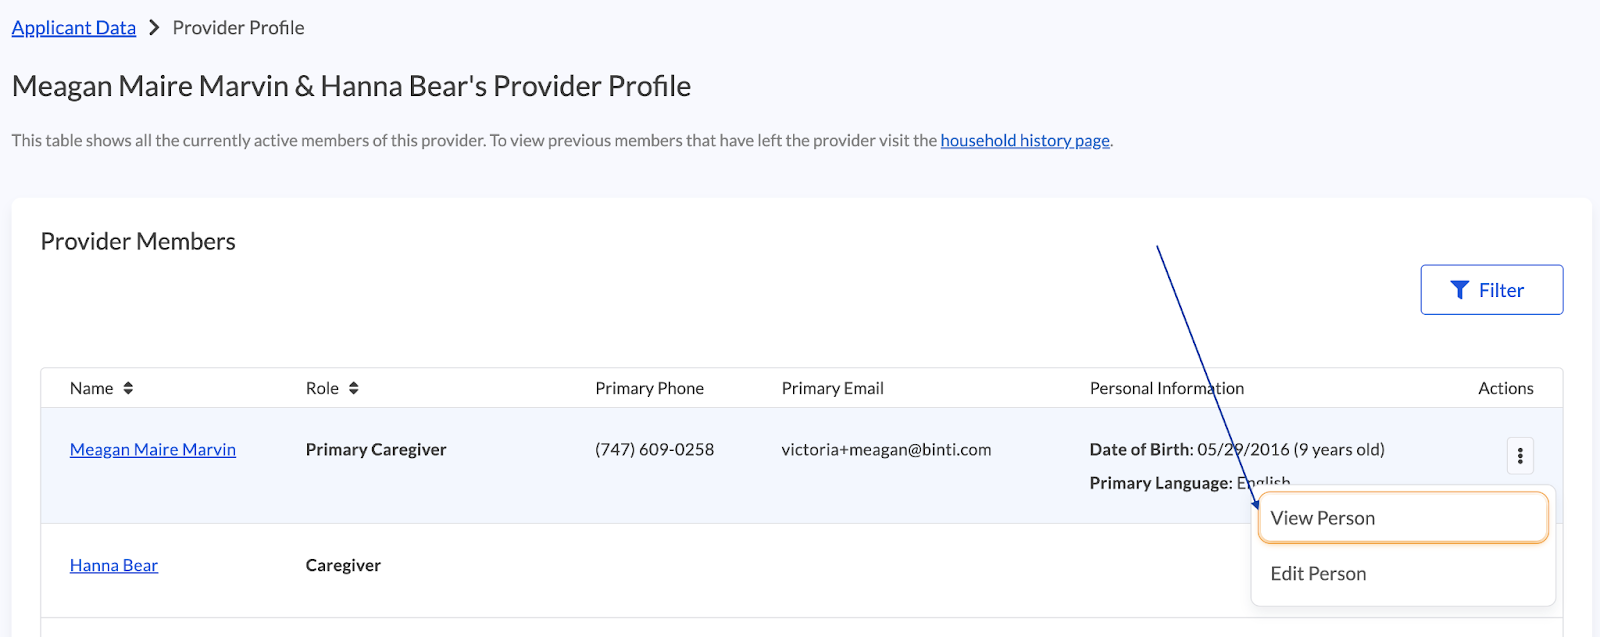Open the household history page link
The image size is (1600, 637).
click(x=1025, y=141)
